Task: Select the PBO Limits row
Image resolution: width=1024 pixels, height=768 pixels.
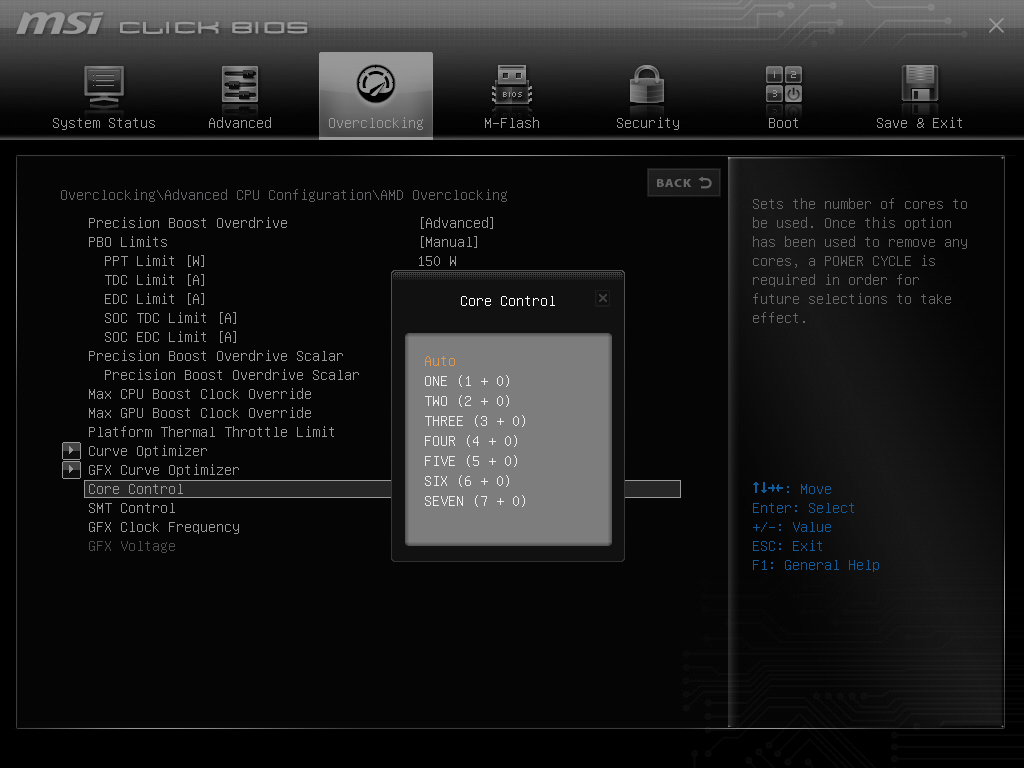Action: [127, 242]
